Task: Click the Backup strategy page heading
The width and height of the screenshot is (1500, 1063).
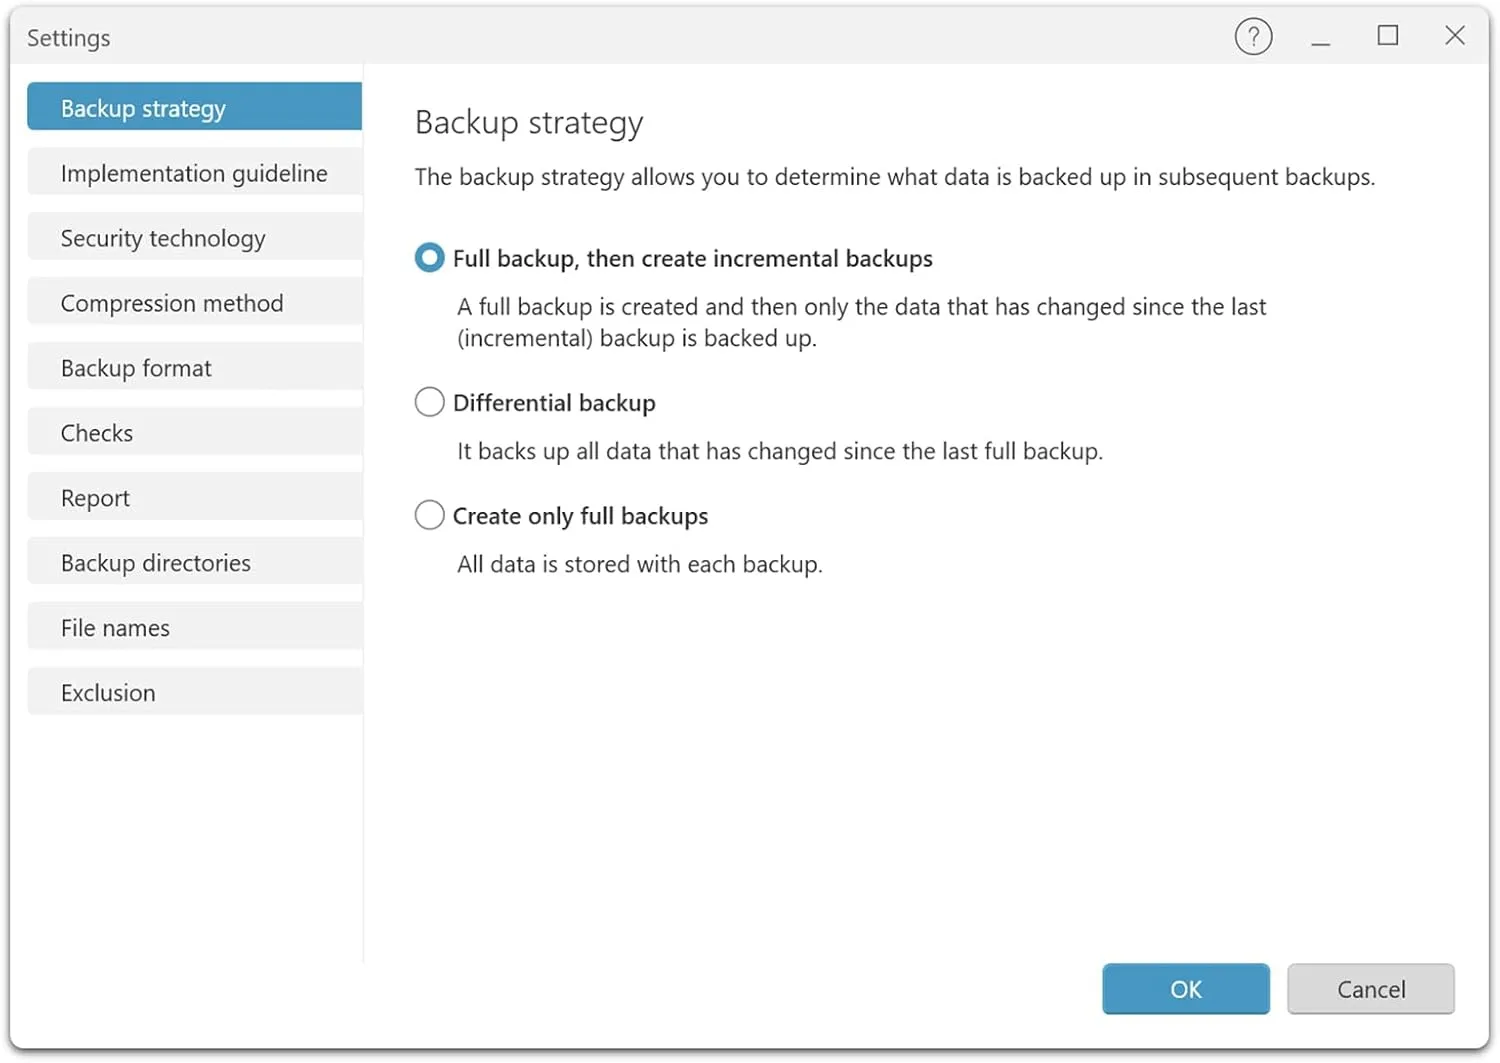Action: [529, 122]
